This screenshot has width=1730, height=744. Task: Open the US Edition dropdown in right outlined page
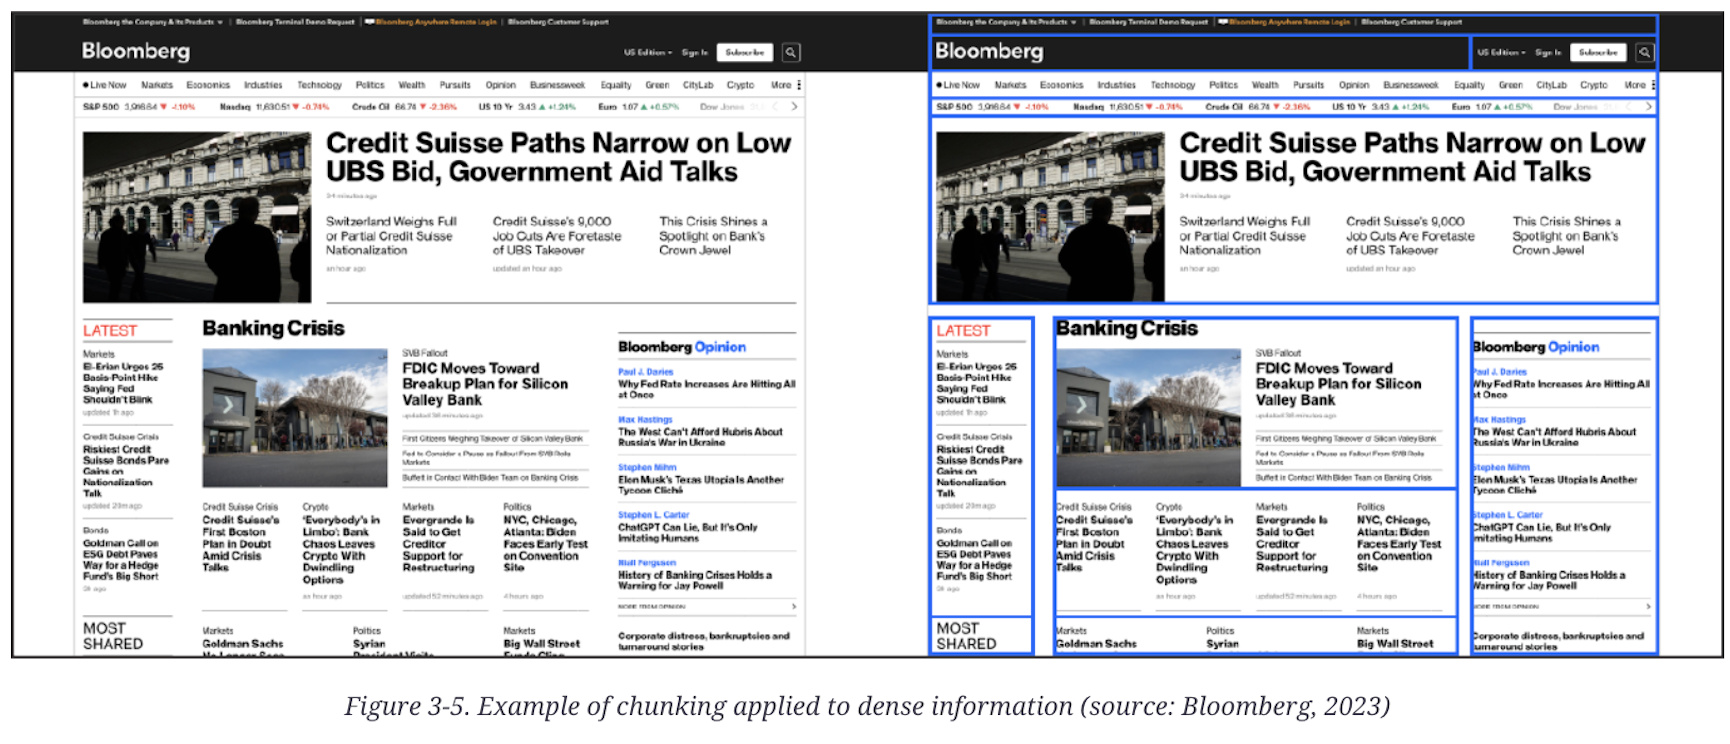click(x=1501, y=52)
